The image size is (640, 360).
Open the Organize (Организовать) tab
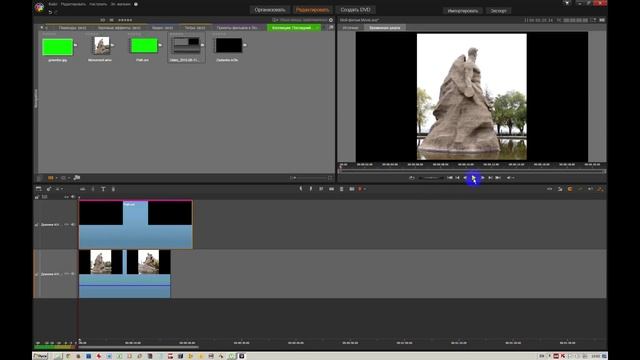270,10
